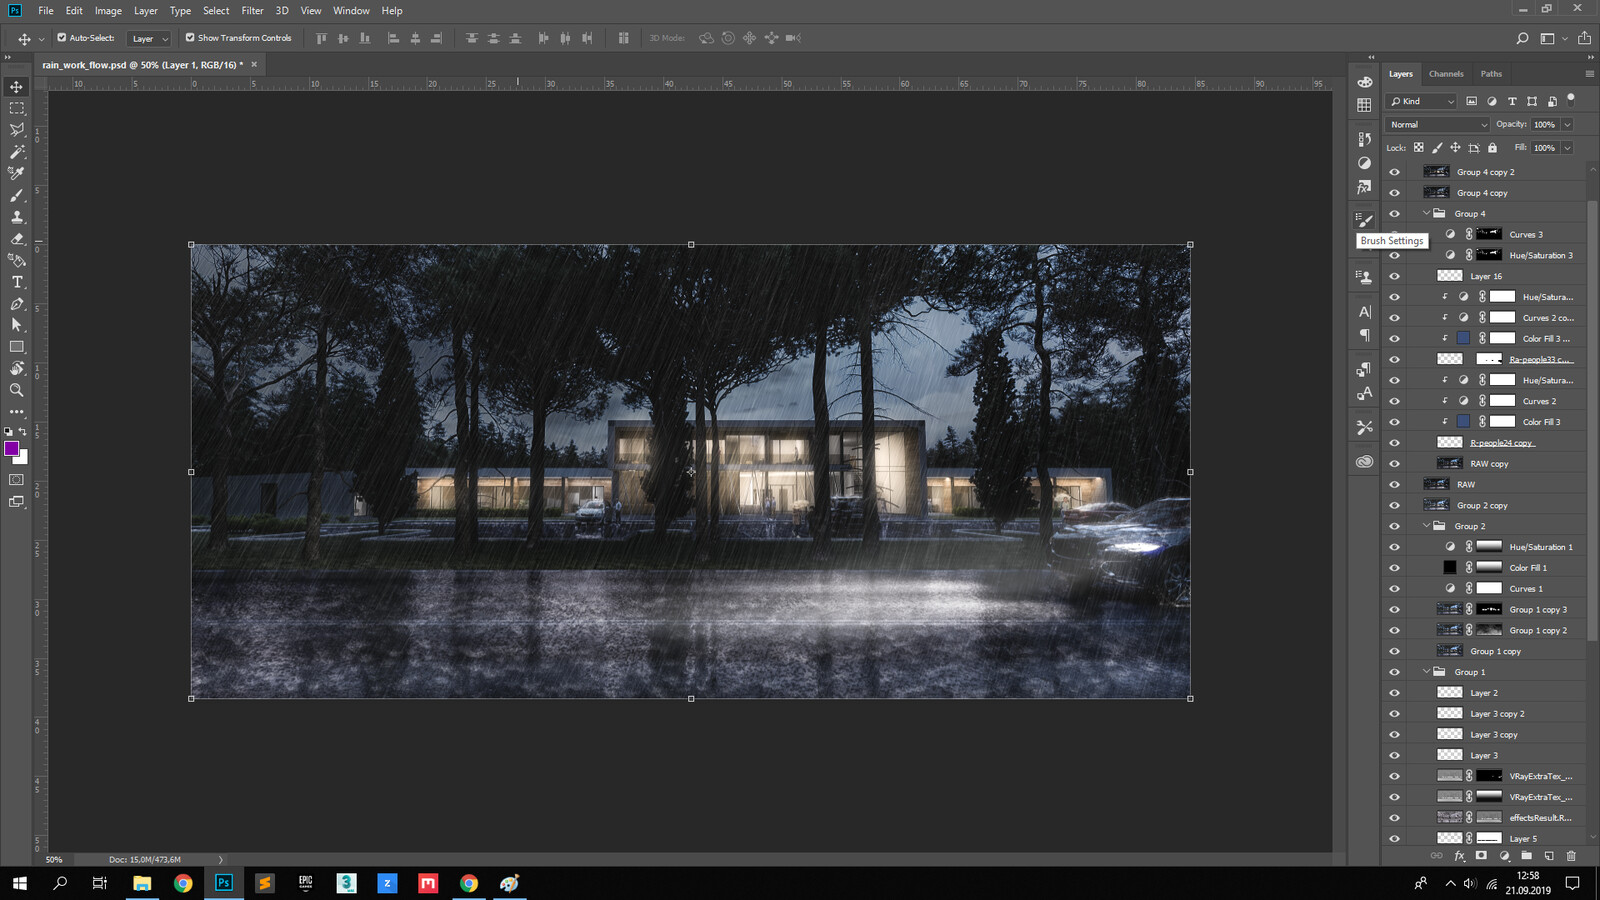Select the Magic Wand tool
The image size is (1600, 900).
(x=17, y=152)
